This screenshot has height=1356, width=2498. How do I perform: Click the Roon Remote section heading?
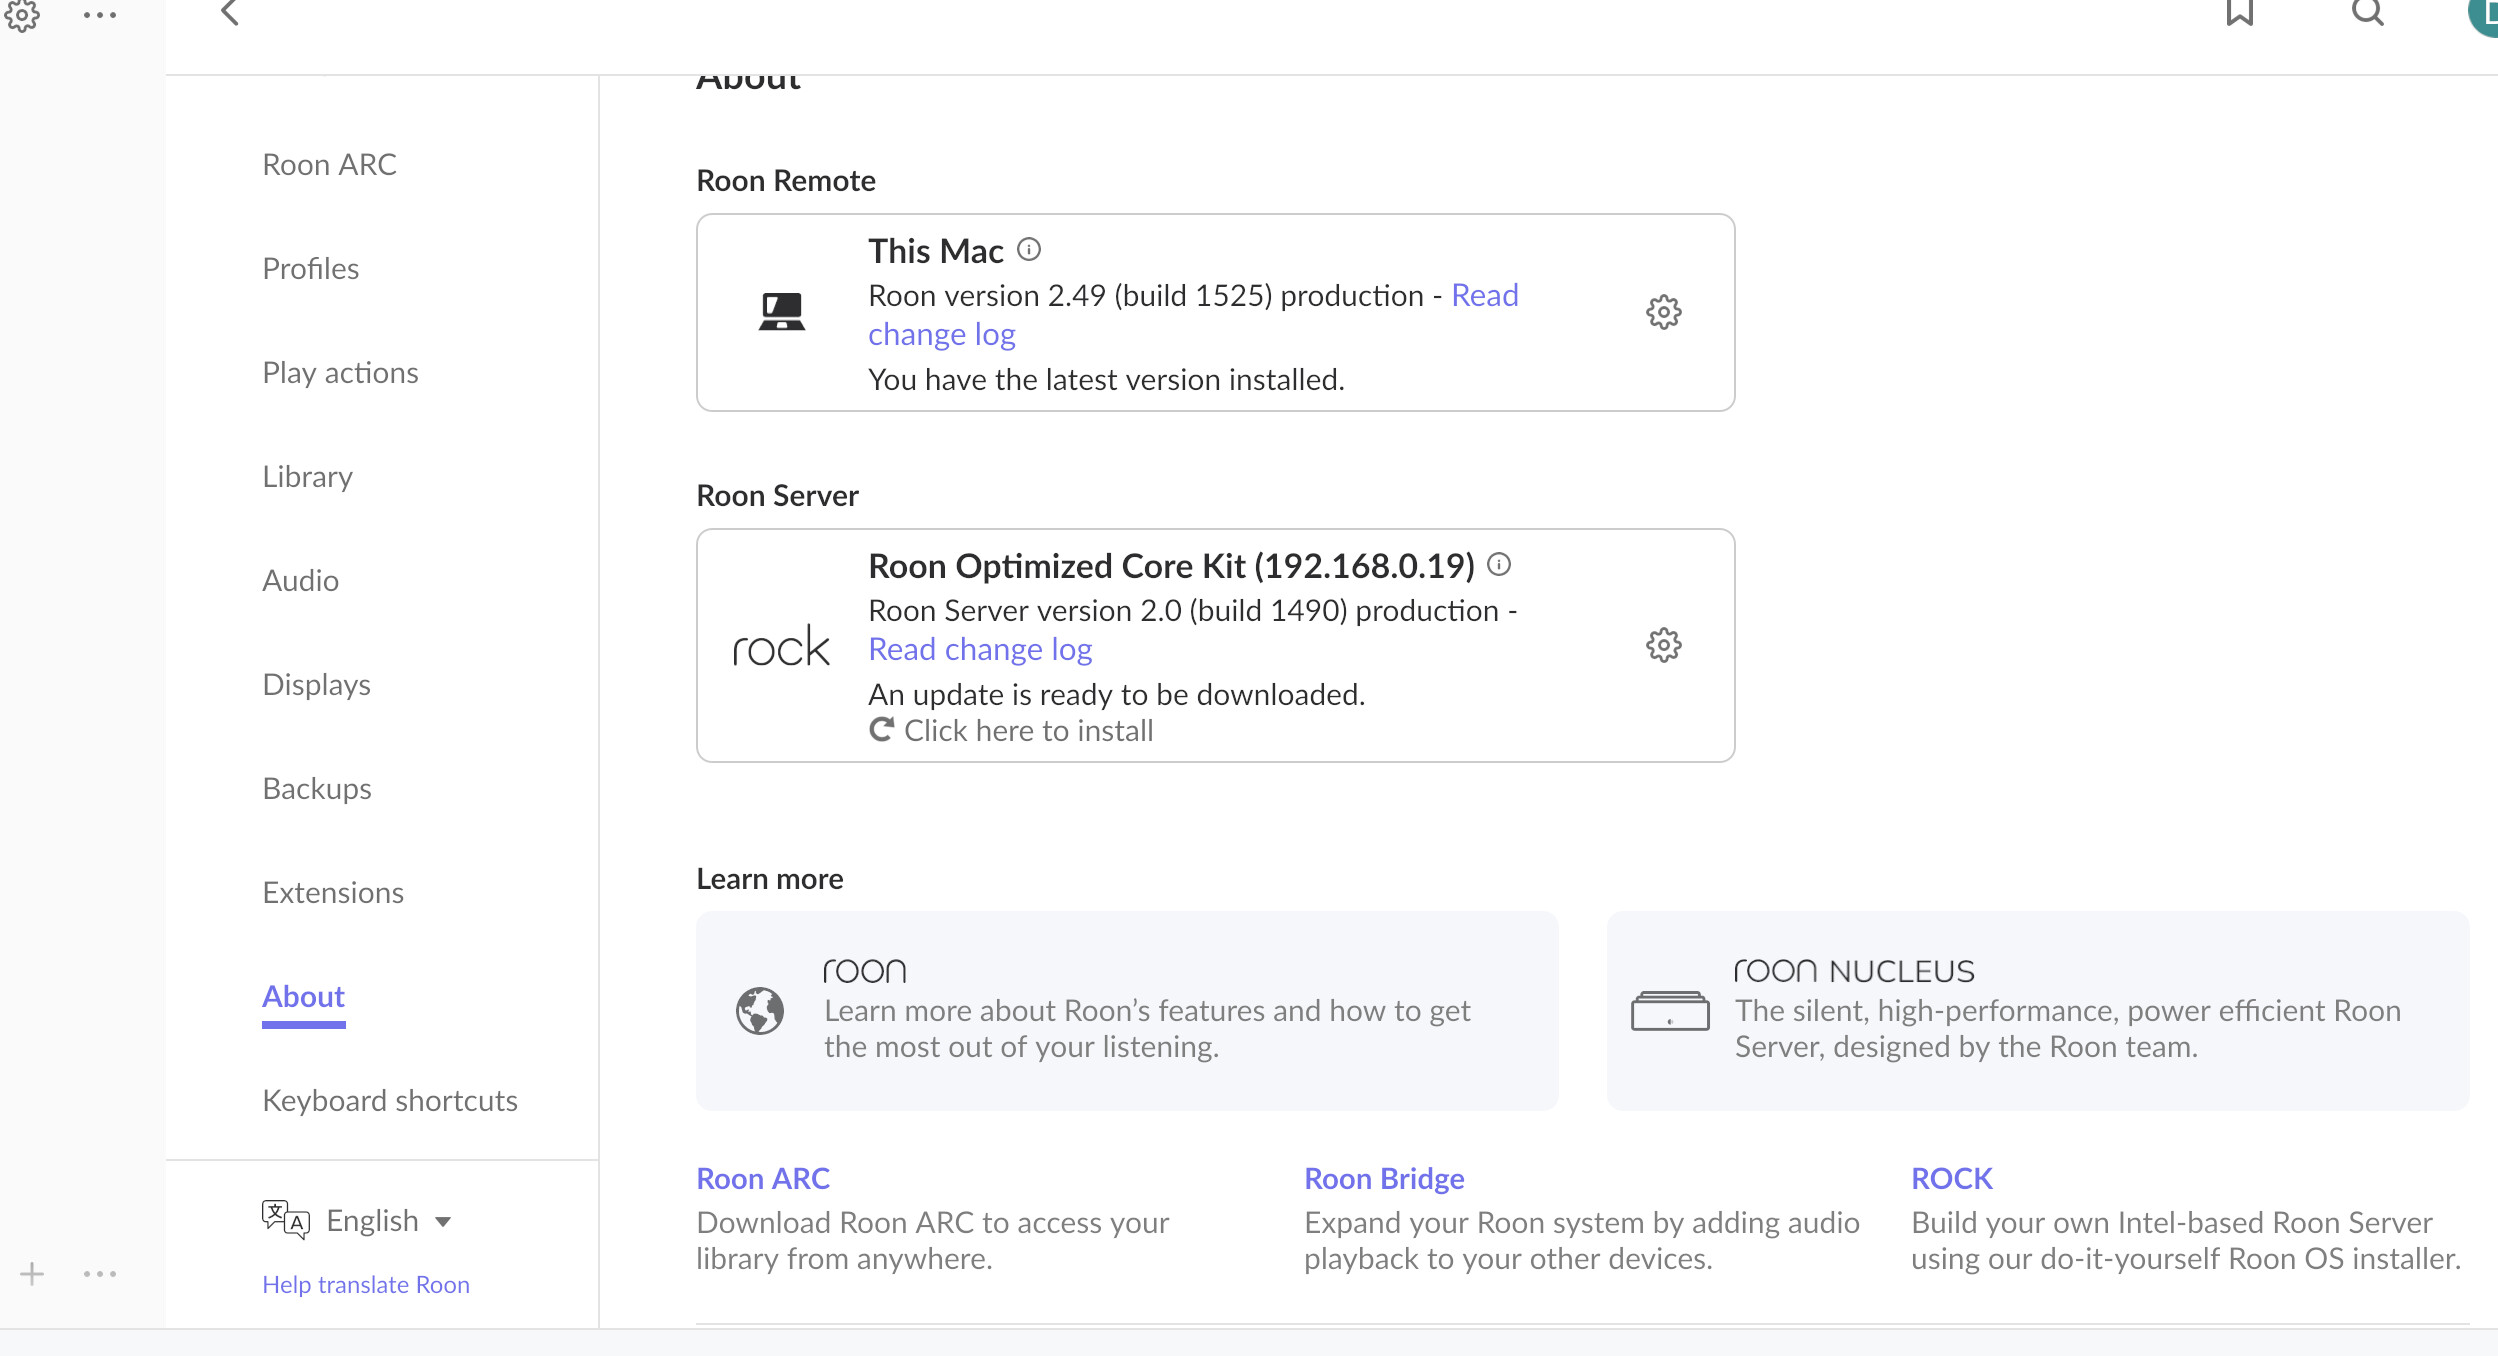tap(786, 180)
